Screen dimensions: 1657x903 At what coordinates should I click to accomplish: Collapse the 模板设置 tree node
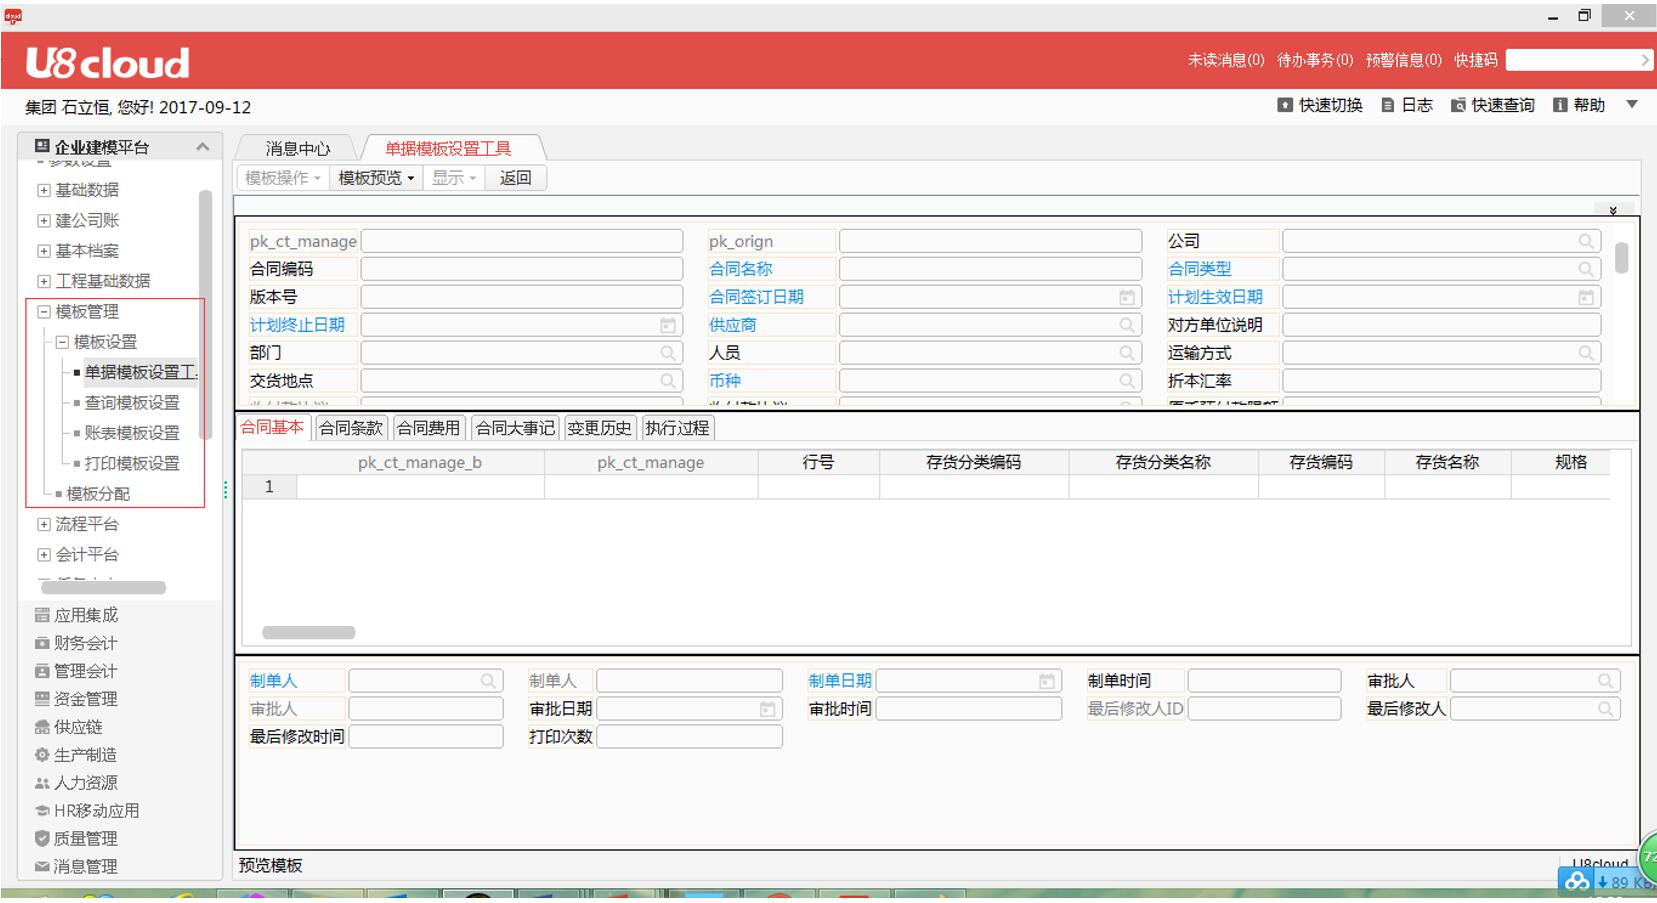[62, 342]
